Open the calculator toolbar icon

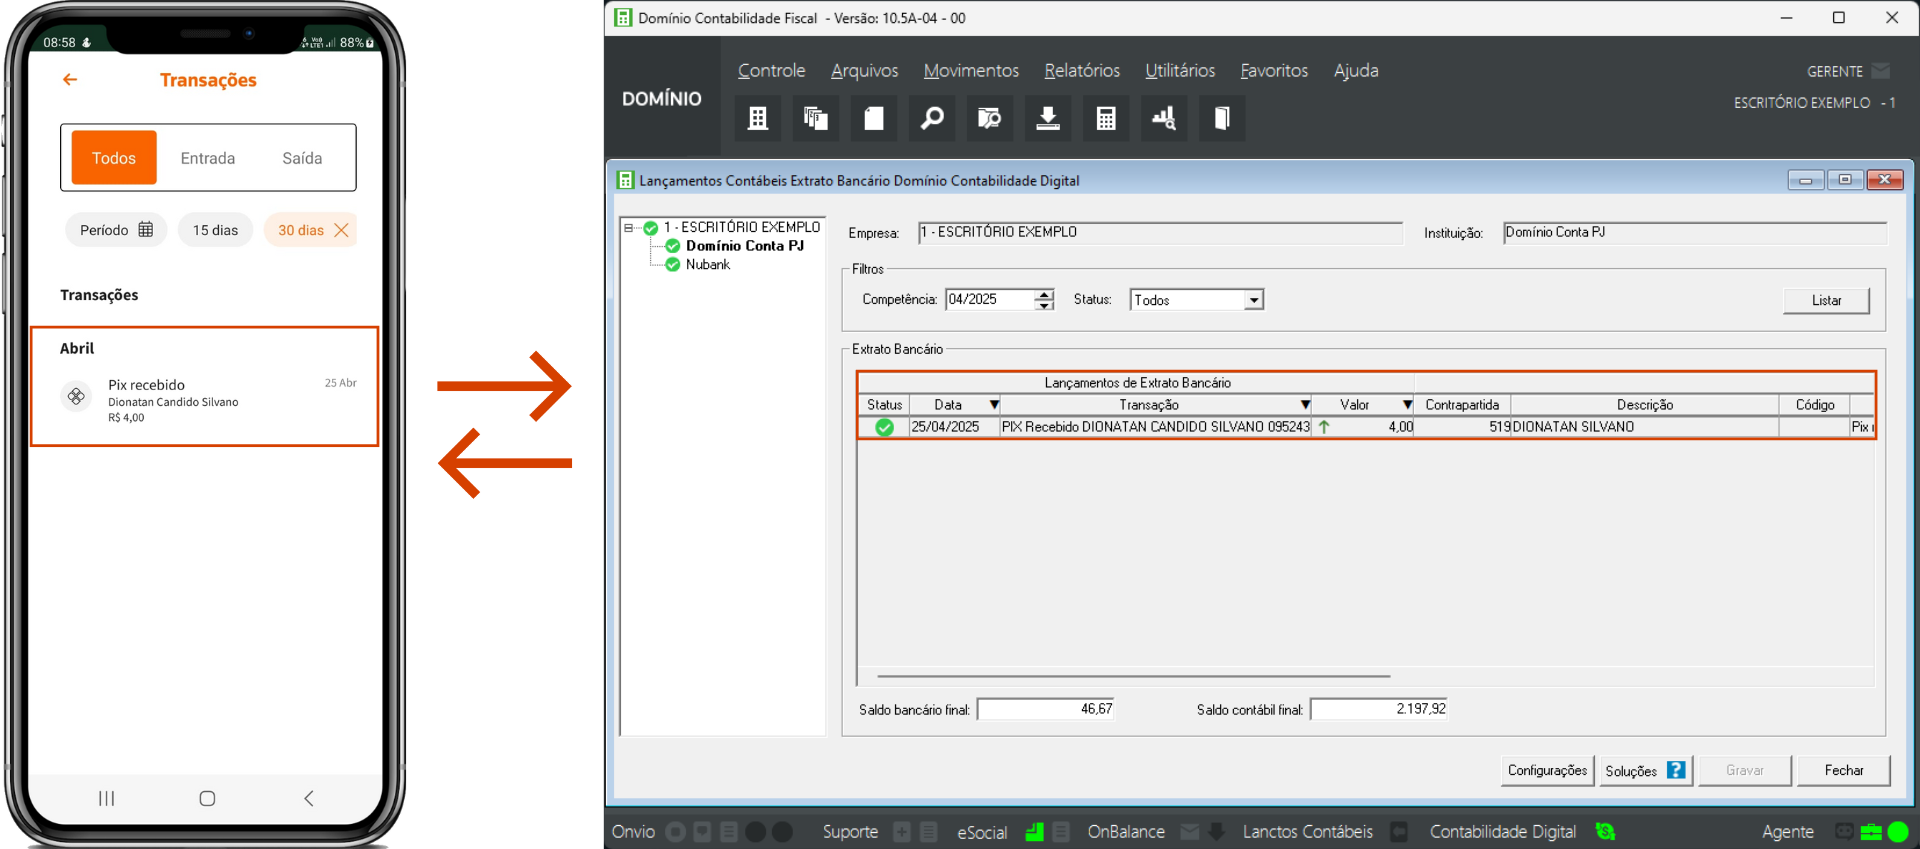(x=1106, y=118)
